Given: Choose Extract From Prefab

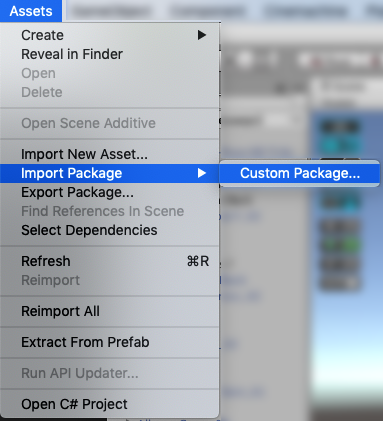Looking at the screenshot, I should click(110, 342).
